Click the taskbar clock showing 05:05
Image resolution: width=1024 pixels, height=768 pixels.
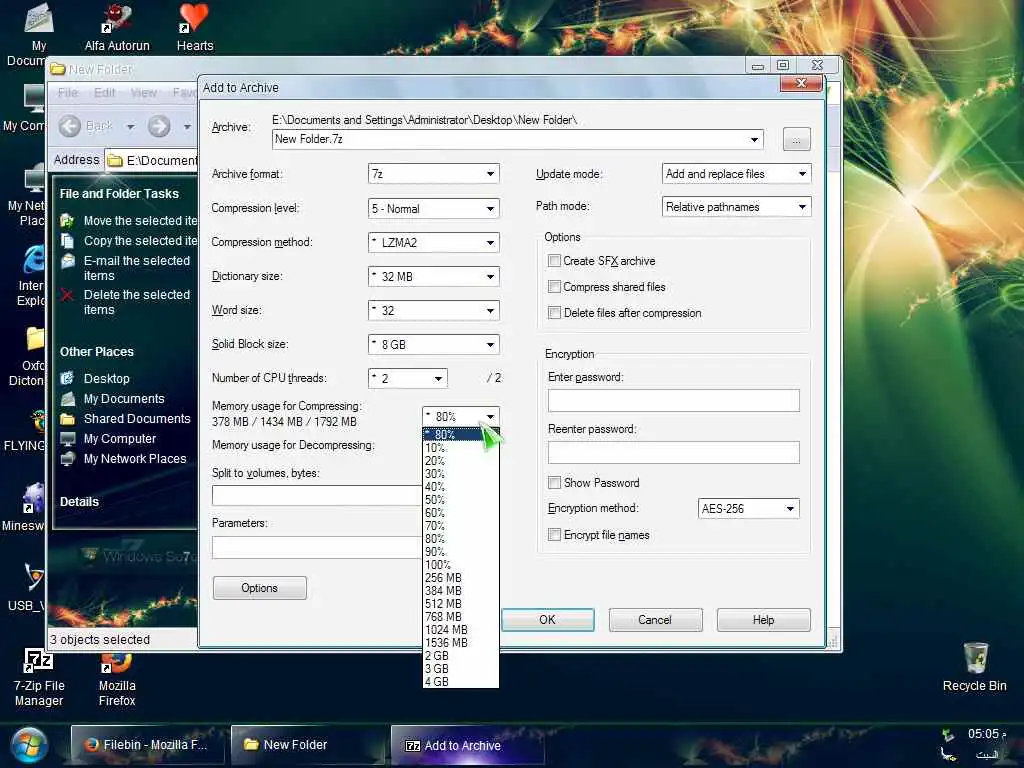(x=986, y=734)
